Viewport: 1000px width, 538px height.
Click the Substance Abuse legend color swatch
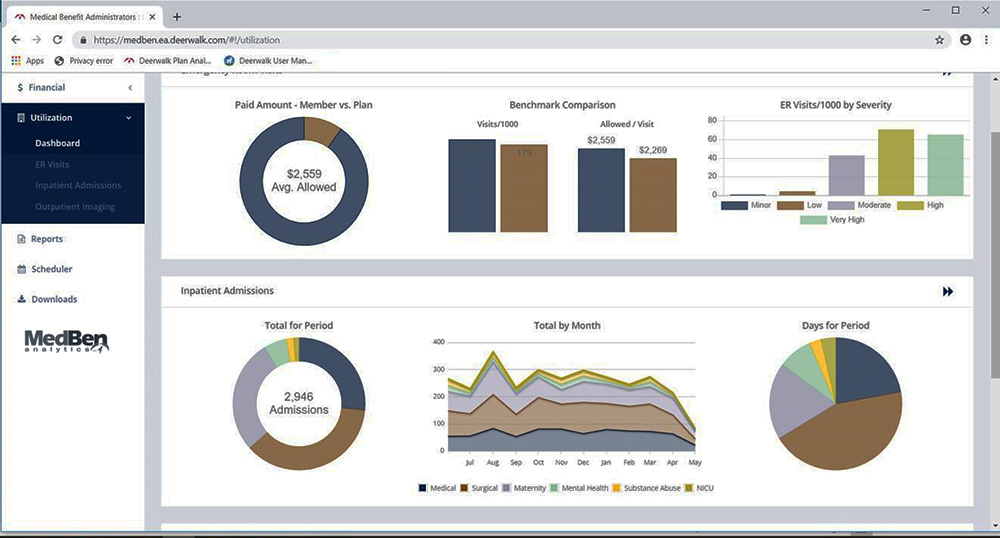[617, 488]
